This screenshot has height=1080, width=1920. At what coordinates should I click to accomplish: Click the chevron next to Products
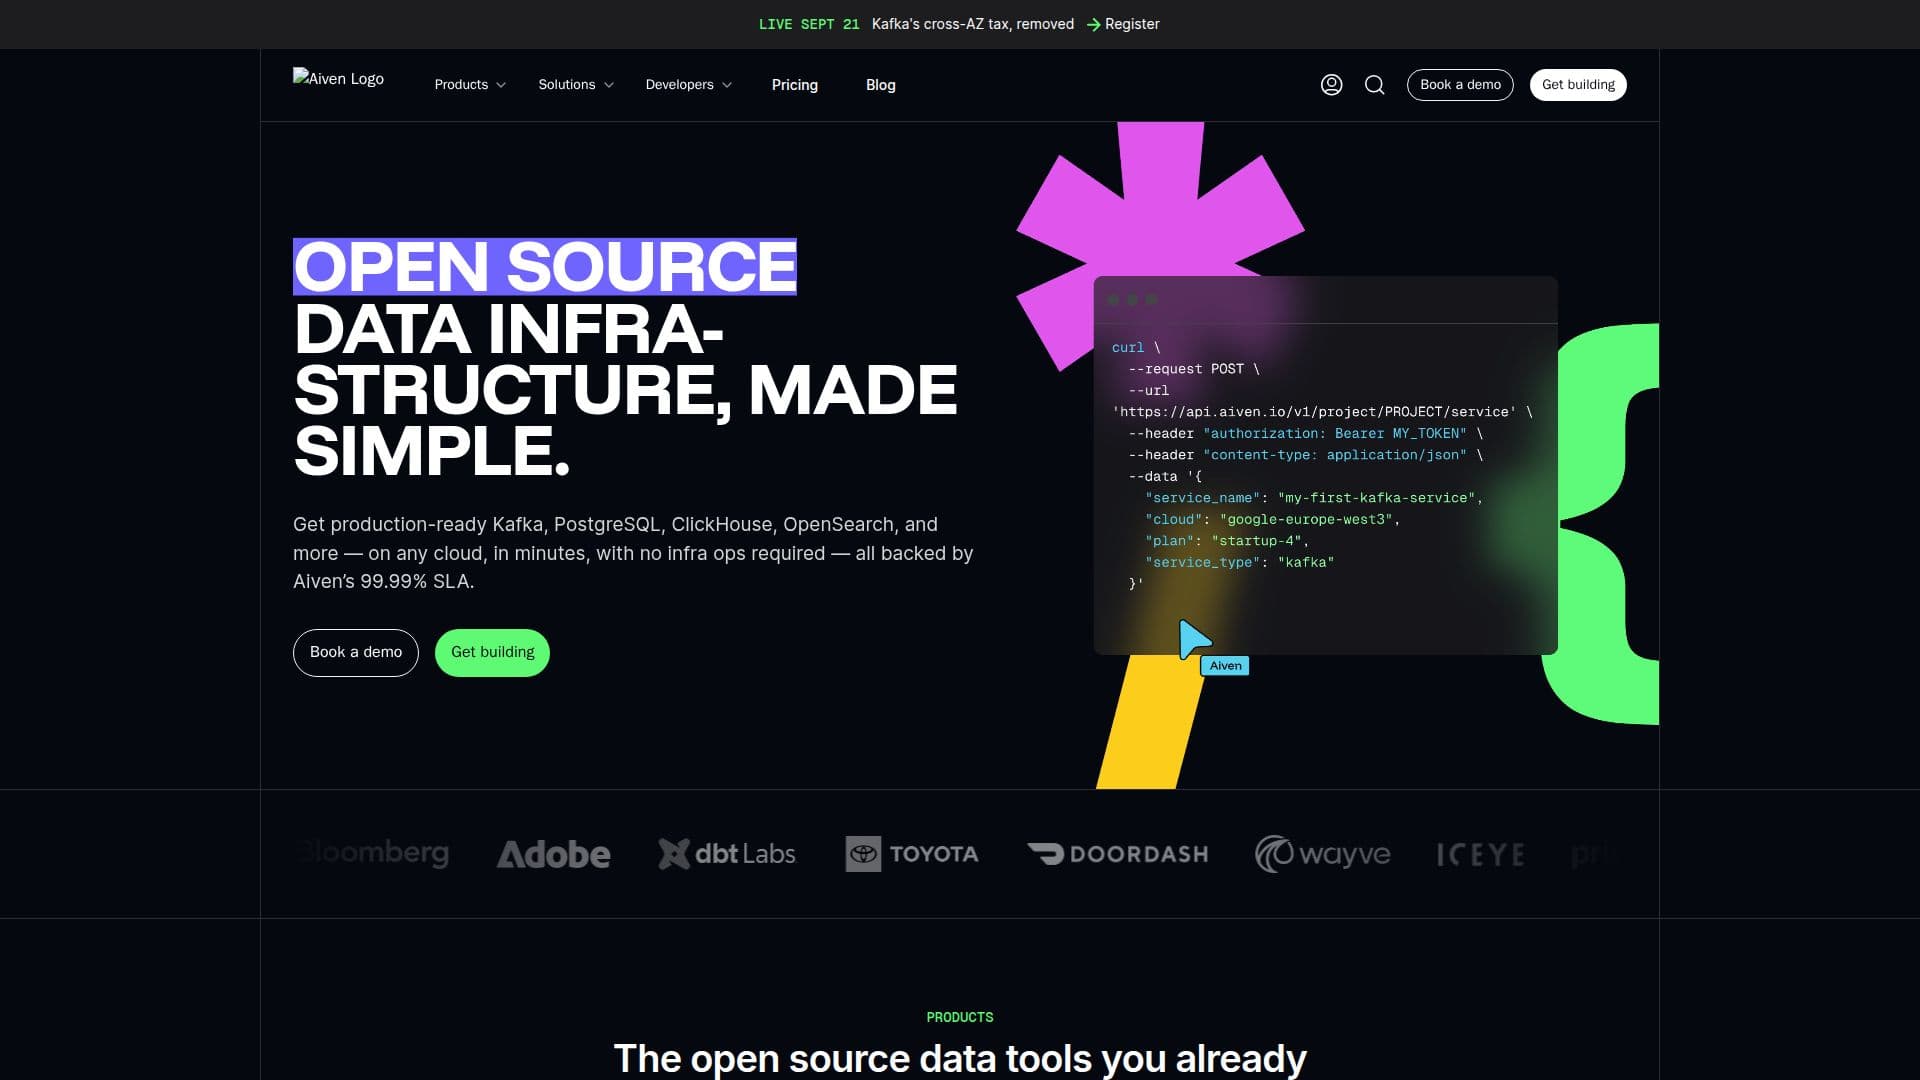[x=501, y=85]
